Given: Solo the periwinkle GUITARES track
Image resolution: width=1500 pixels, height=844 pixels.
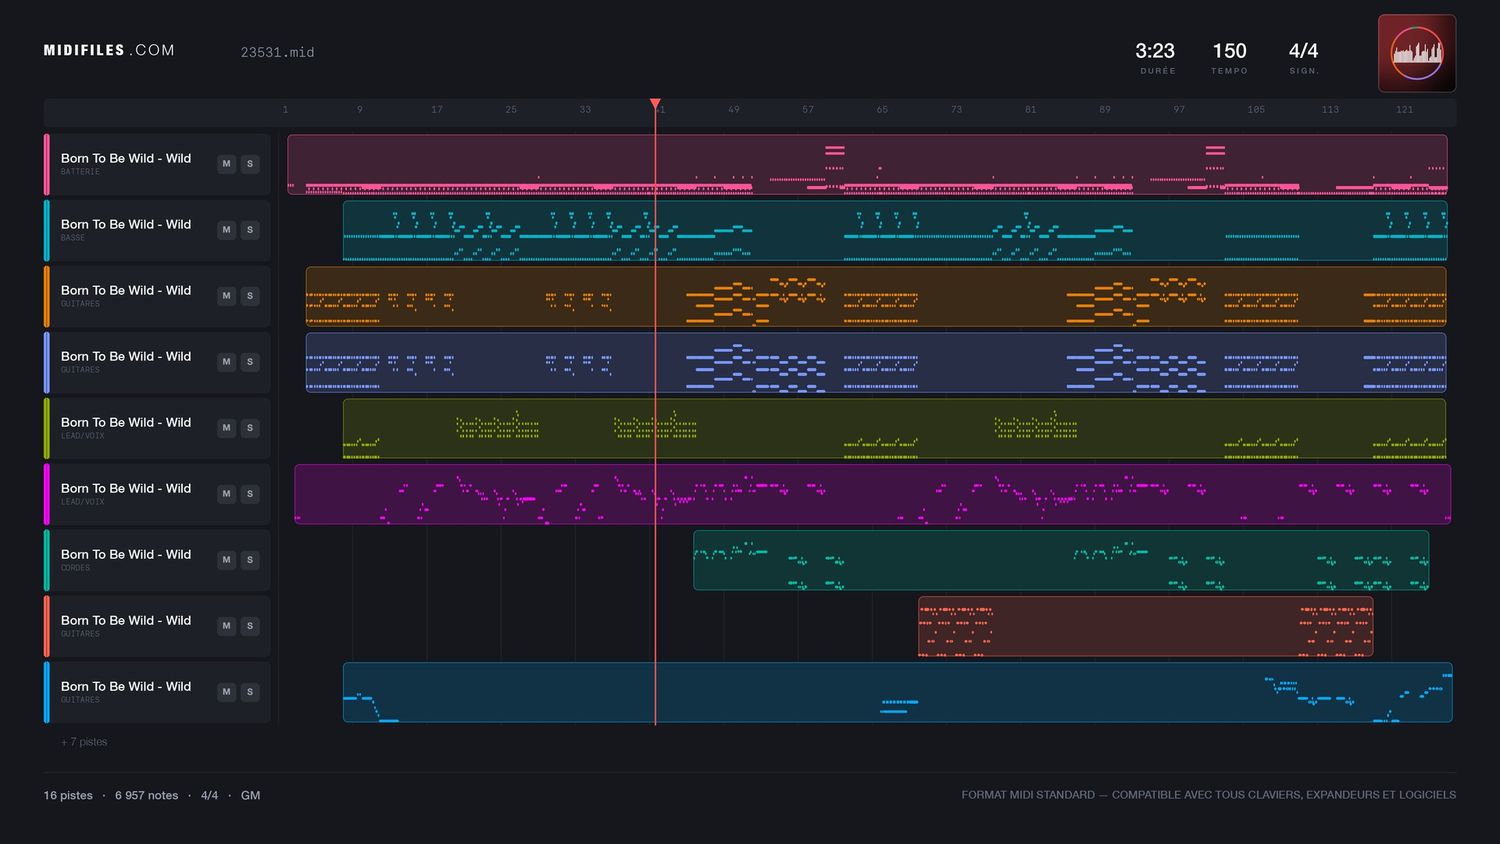Looking at the screenshot, I should coord(250,362).
